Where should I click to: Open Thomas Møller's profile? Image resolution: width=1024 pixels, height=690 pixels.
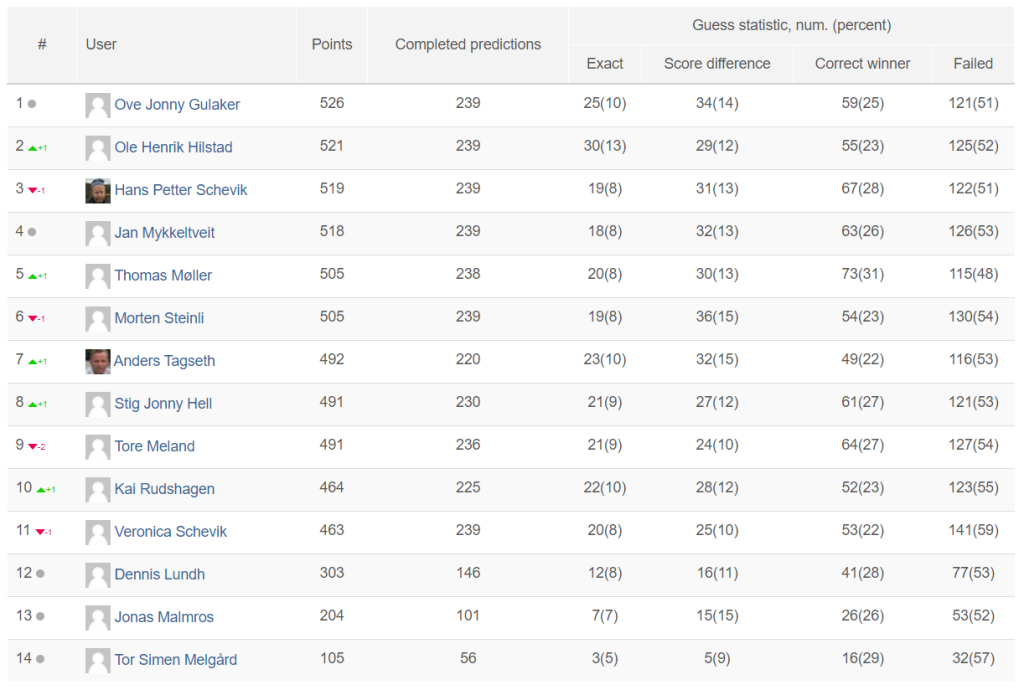coord(163,275)
